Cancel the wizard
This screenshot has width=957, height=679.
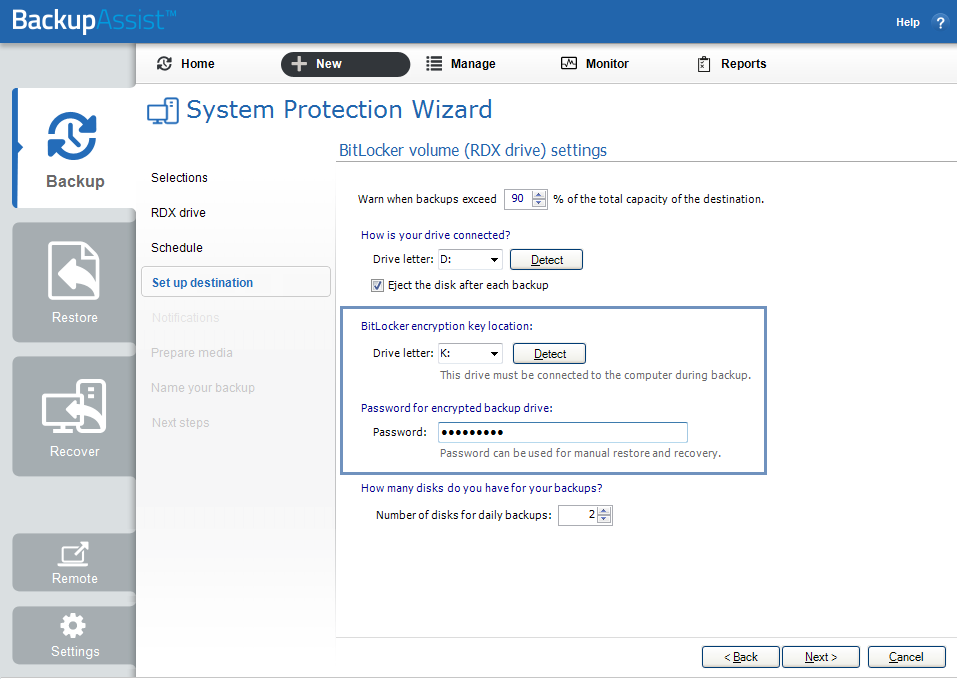(906, 657)
